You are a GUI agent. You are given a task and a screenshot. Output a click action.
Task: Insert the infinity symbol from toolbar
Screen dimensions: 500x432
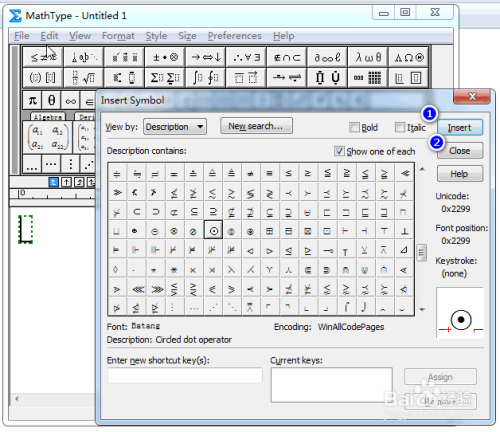click(70, 100)
